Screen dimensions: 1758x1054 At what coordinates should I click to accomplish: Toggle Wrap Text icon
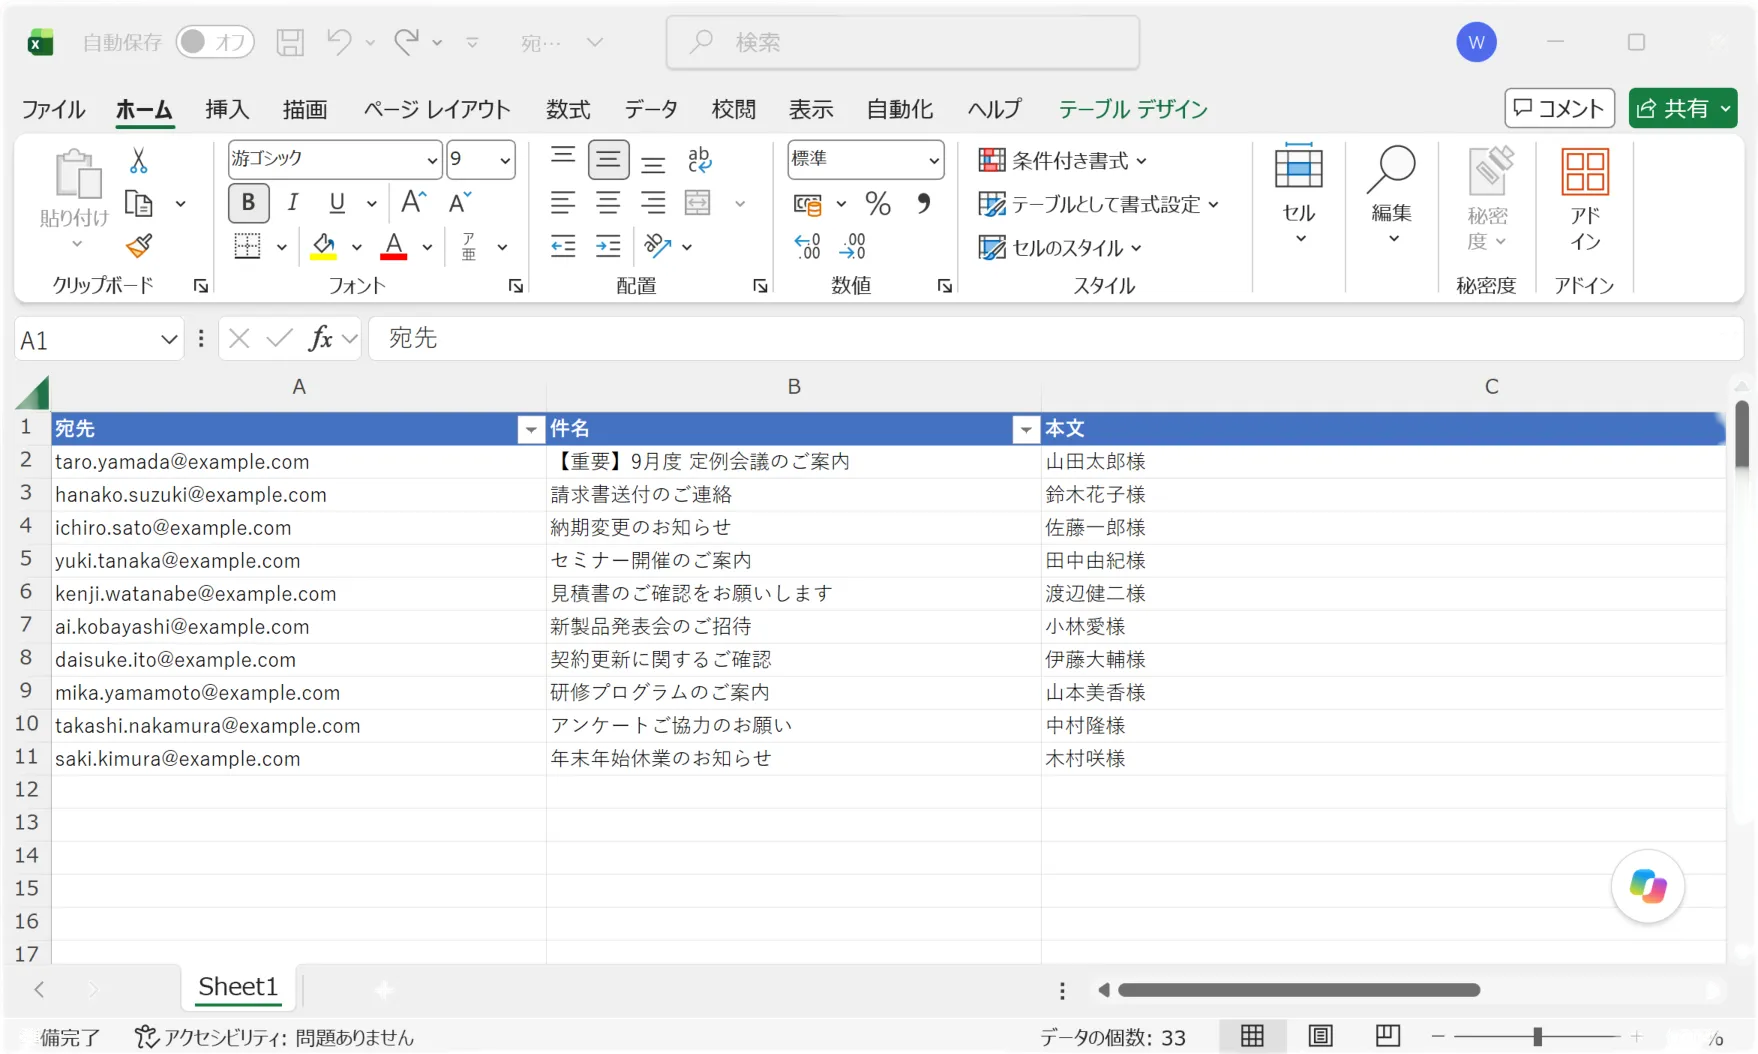pos(699,159)
